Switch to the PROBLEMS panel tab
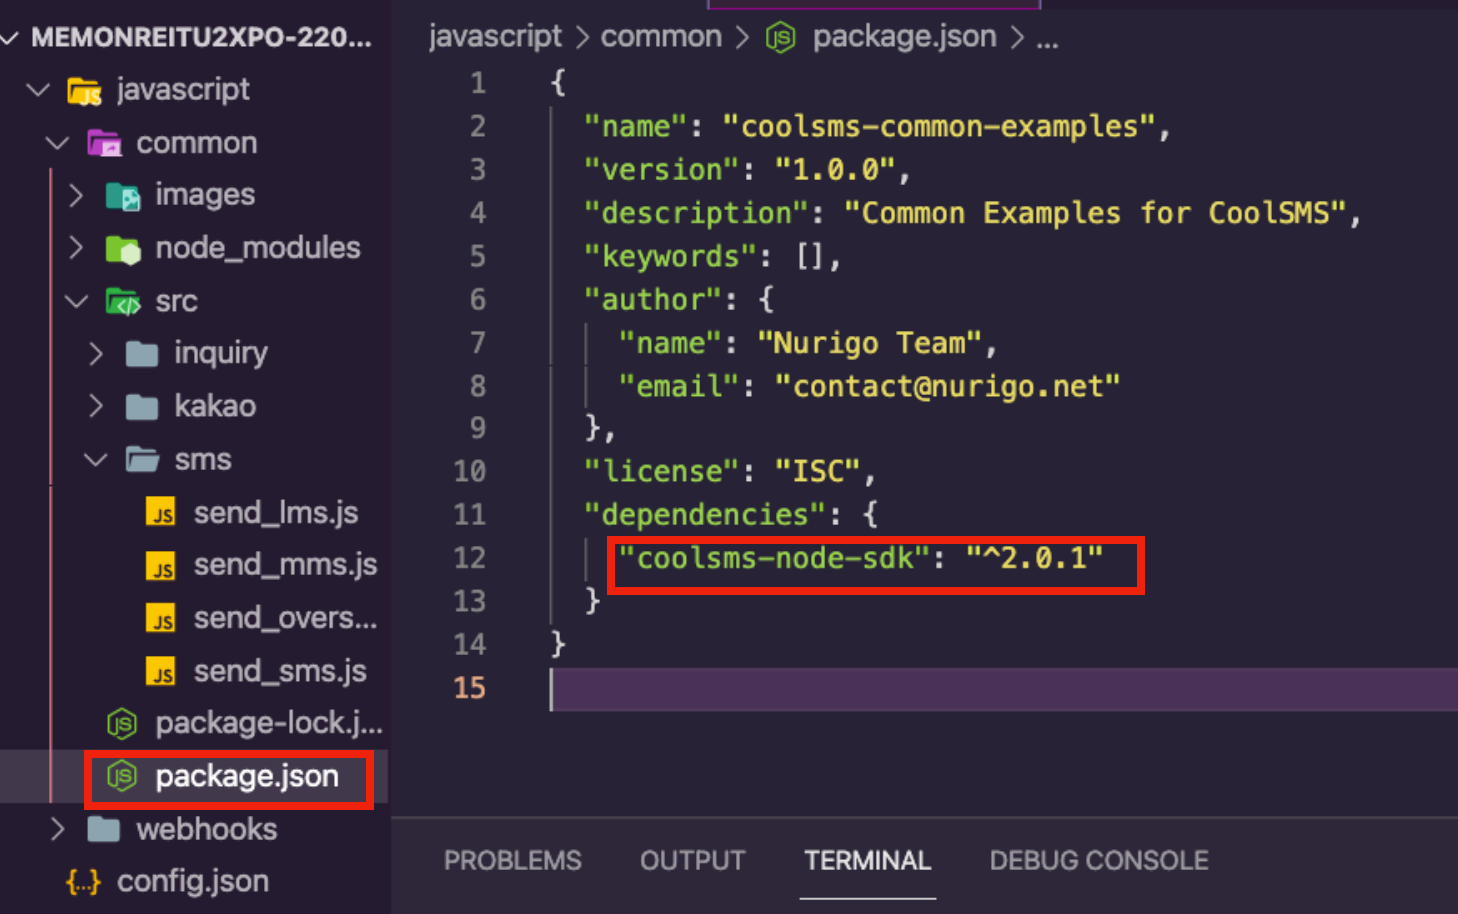1458x914 pixels. tap(513, 861)
